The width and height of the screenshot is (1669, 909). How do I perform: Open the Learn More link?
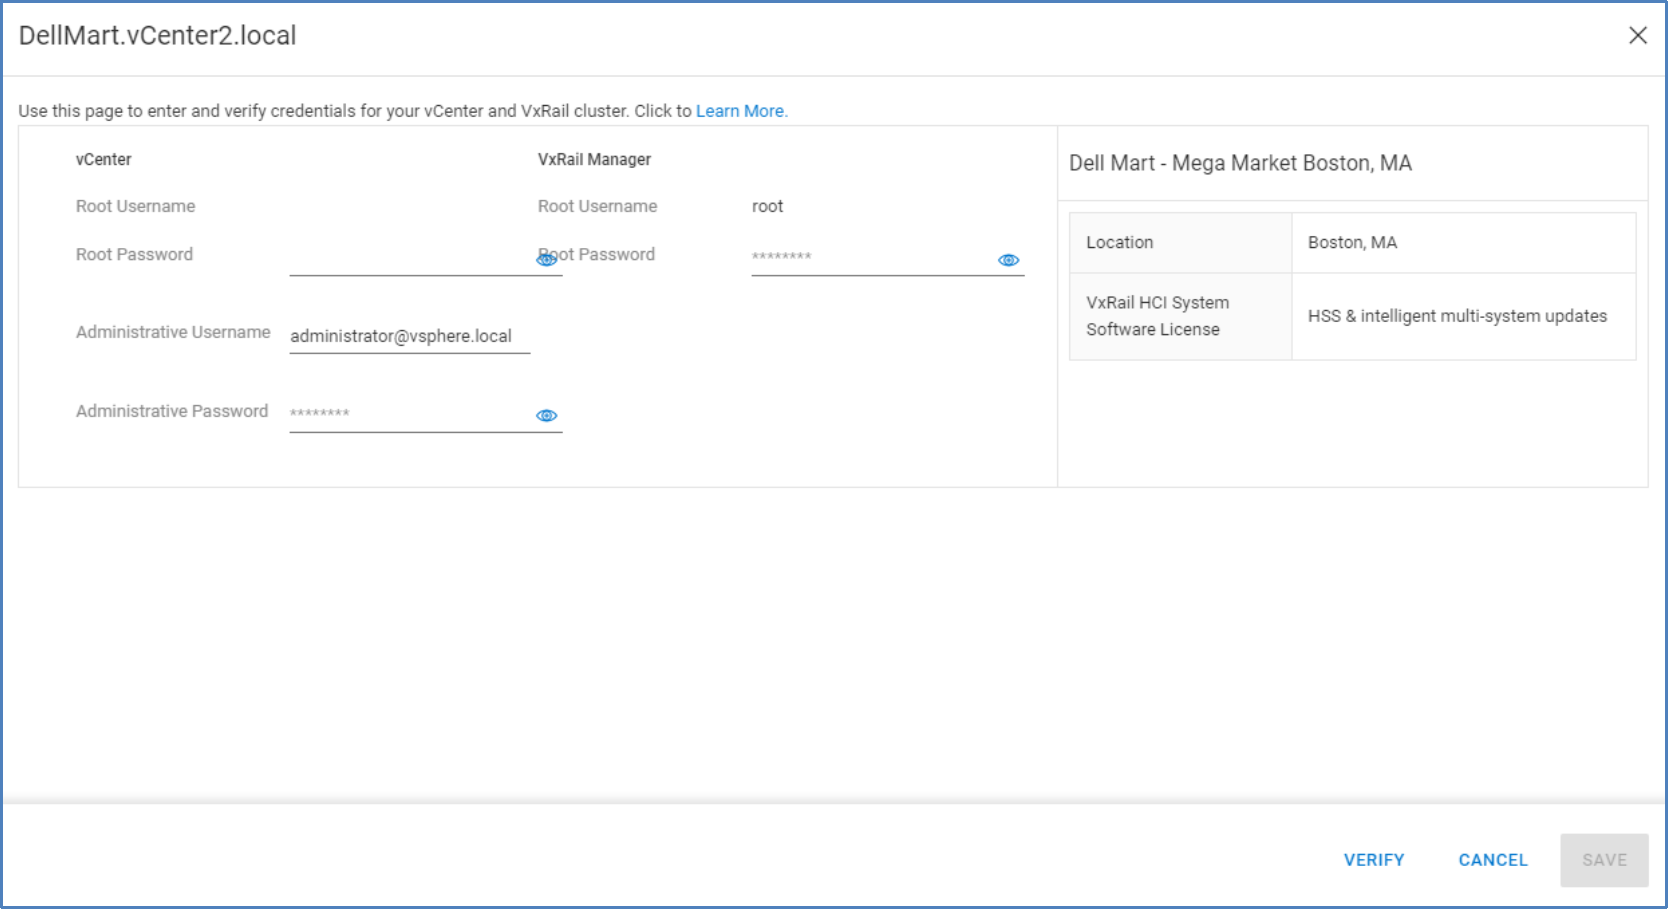click(741, 111)
